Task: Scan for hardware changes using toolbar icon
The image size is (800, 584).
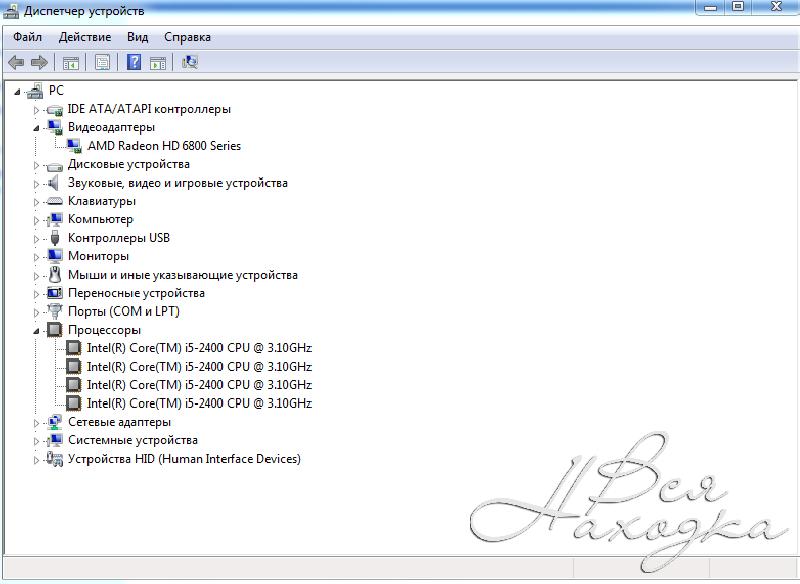Action: [x=190, y=62]
